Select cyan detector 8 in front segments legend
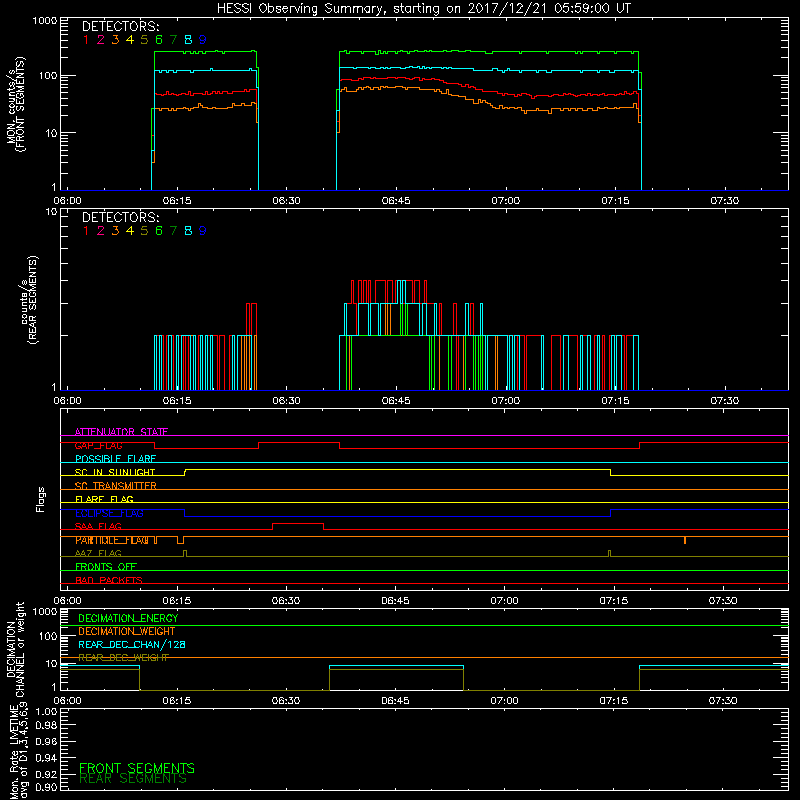The width and height of the screenshot is (800, 800). (188, 40)
